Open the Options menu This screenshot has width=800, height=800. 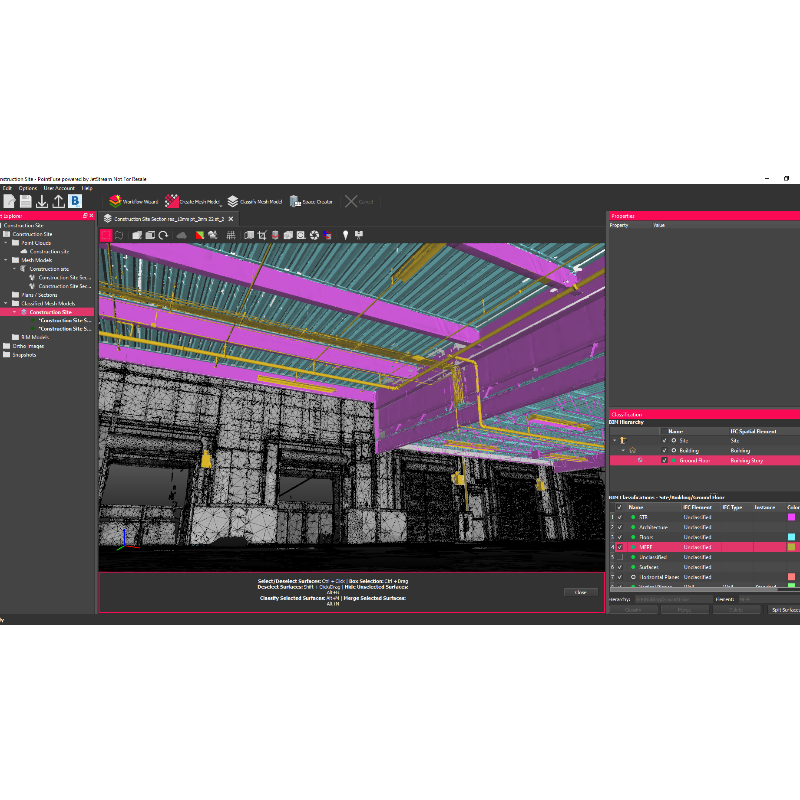point(28,188)
